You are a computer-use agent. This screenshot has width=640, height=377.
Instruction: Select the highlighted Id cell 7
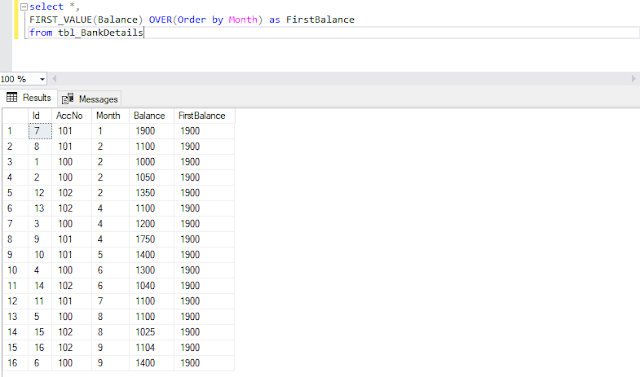(40, 131)
